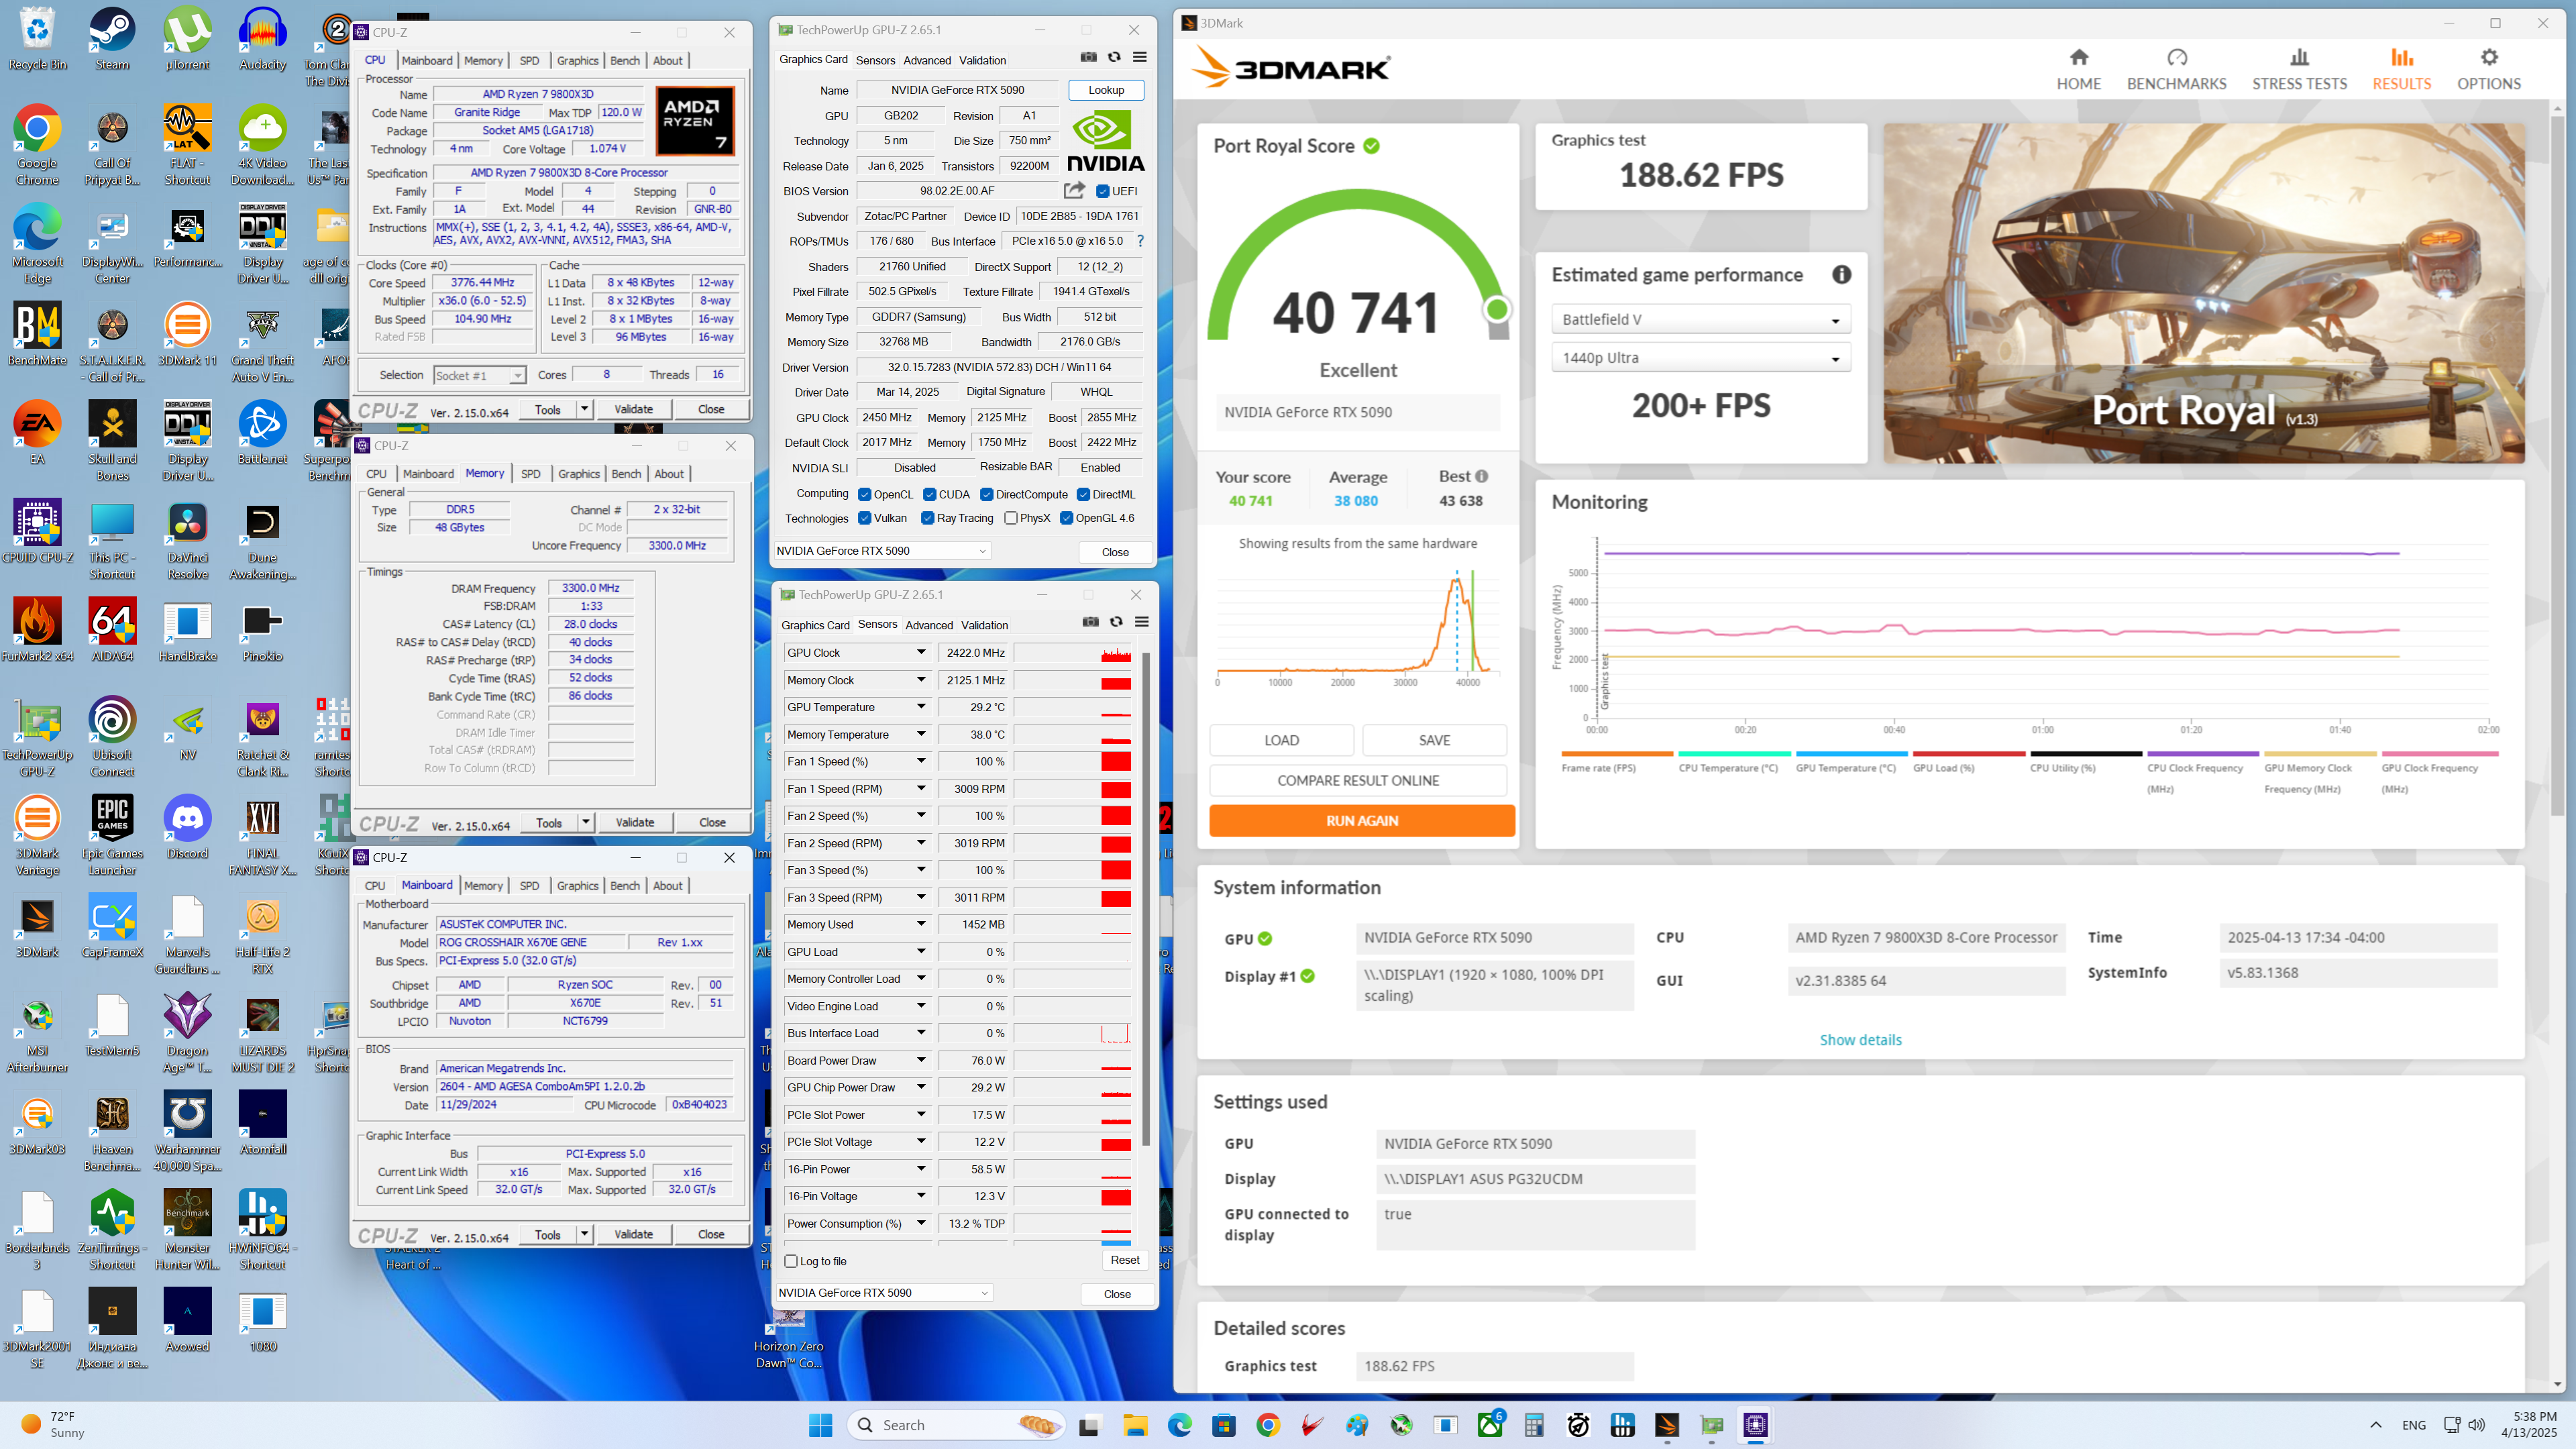Toggle PhysX checkbox in GPU-Z
This screenshot has height=1449, width=2576.
coord(1011,518)
